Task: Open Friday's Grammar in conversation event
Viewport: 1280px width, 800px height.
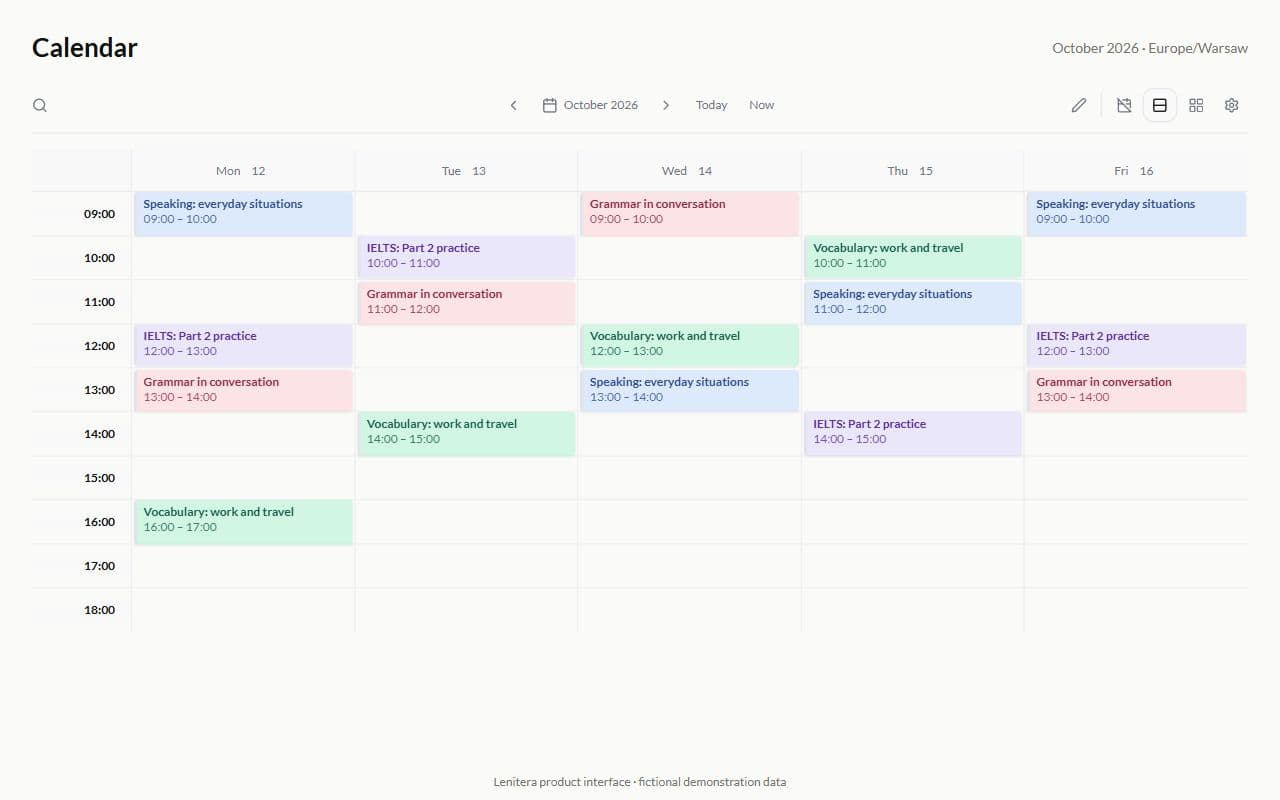Action: [1136, 391]
